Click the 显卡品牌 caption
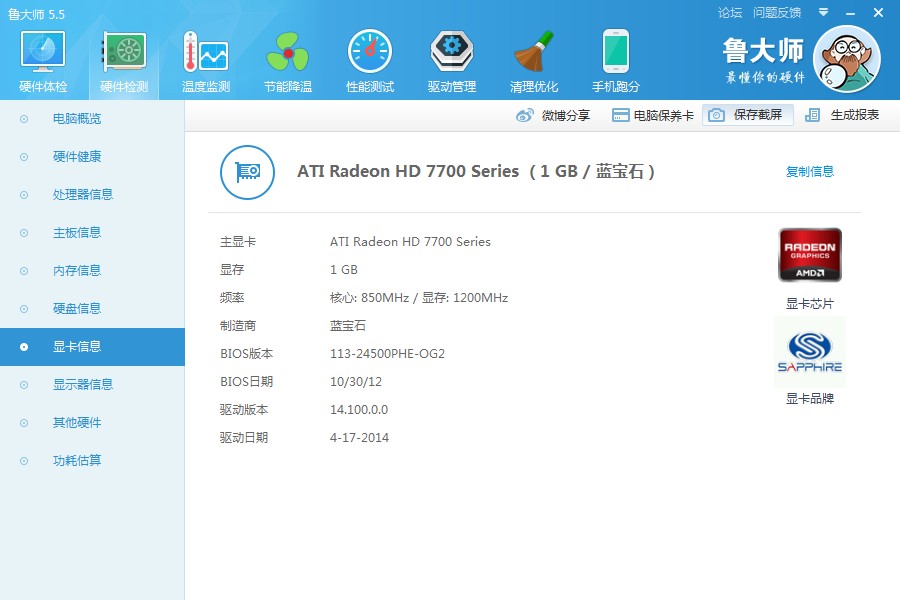 pos(809,398)
